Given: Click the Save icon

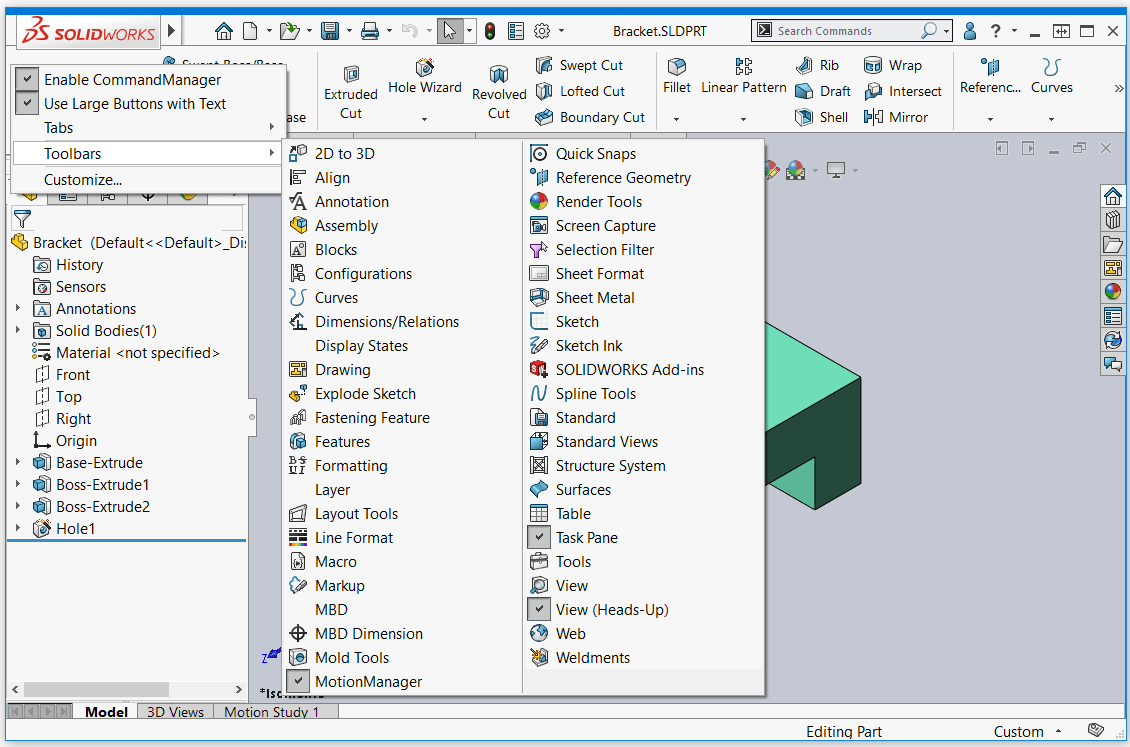Looking at the screenshot, I should click(330, 31).
